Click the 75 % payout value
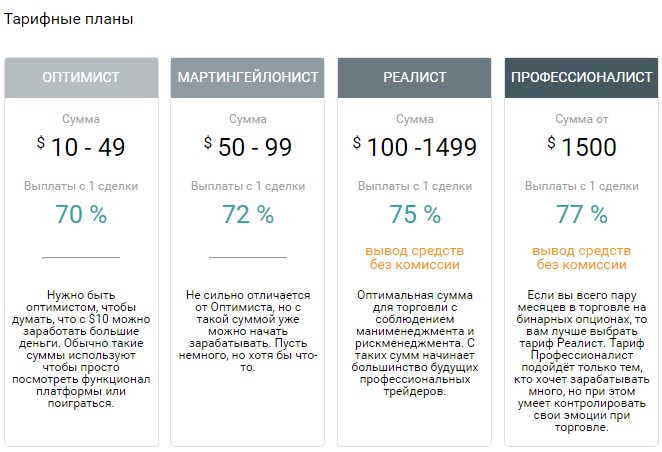The image size is (662, 452). click(x=414, y=214)
